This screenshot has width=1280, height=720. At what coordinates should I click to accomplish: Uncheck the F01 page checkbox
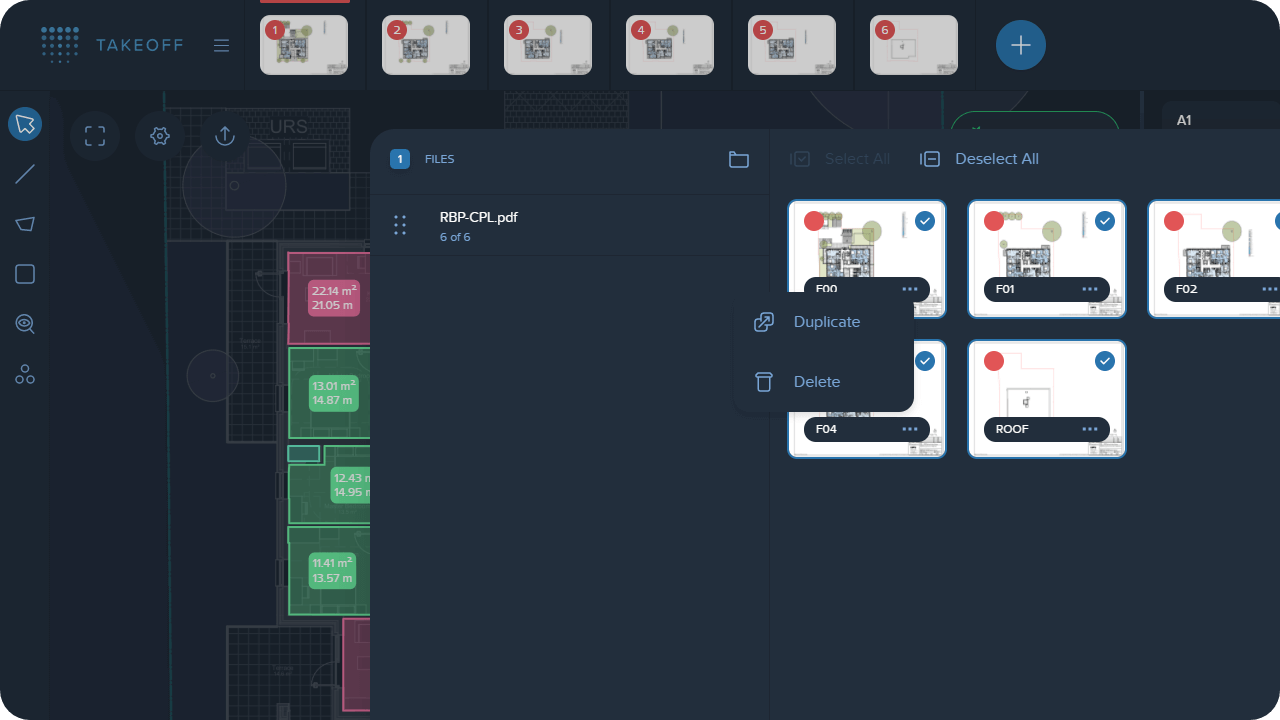[1105, 221]
